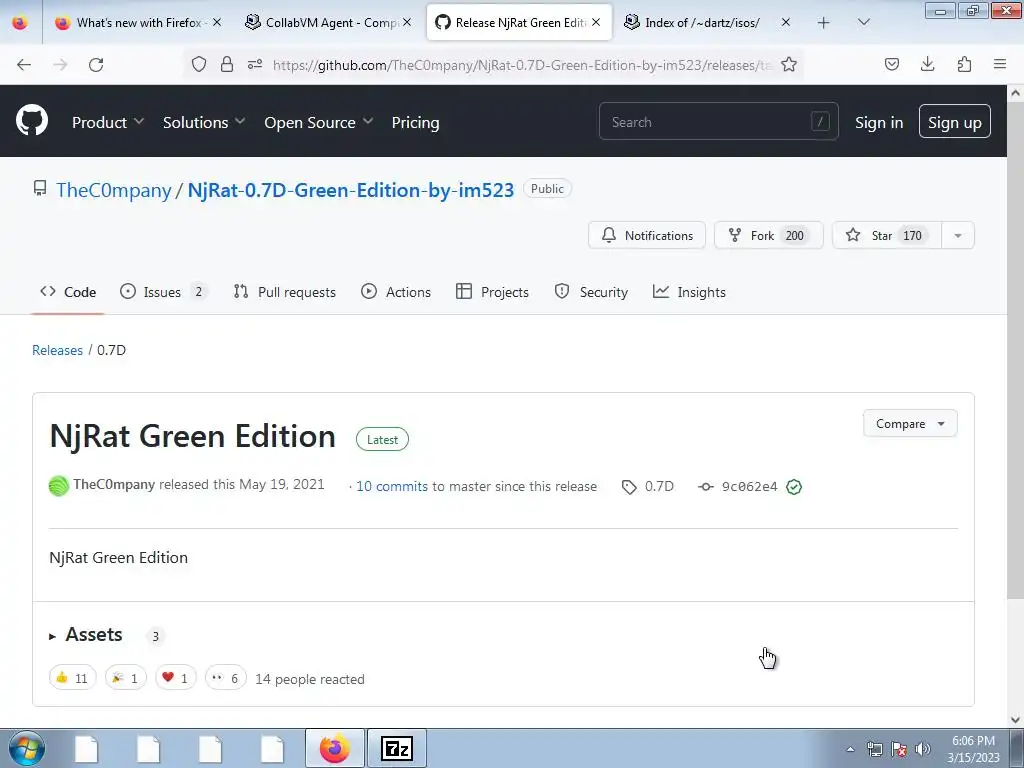
Task: Open the Firefox extensions icon
Action: [x=964, y=64]
